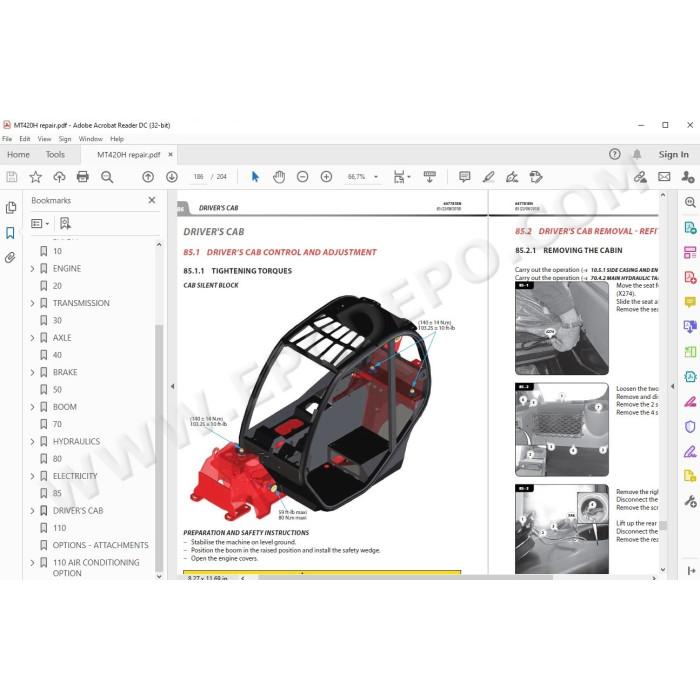Open the Help menu
This screenshot has height=700, width=700.
[117, 139]
